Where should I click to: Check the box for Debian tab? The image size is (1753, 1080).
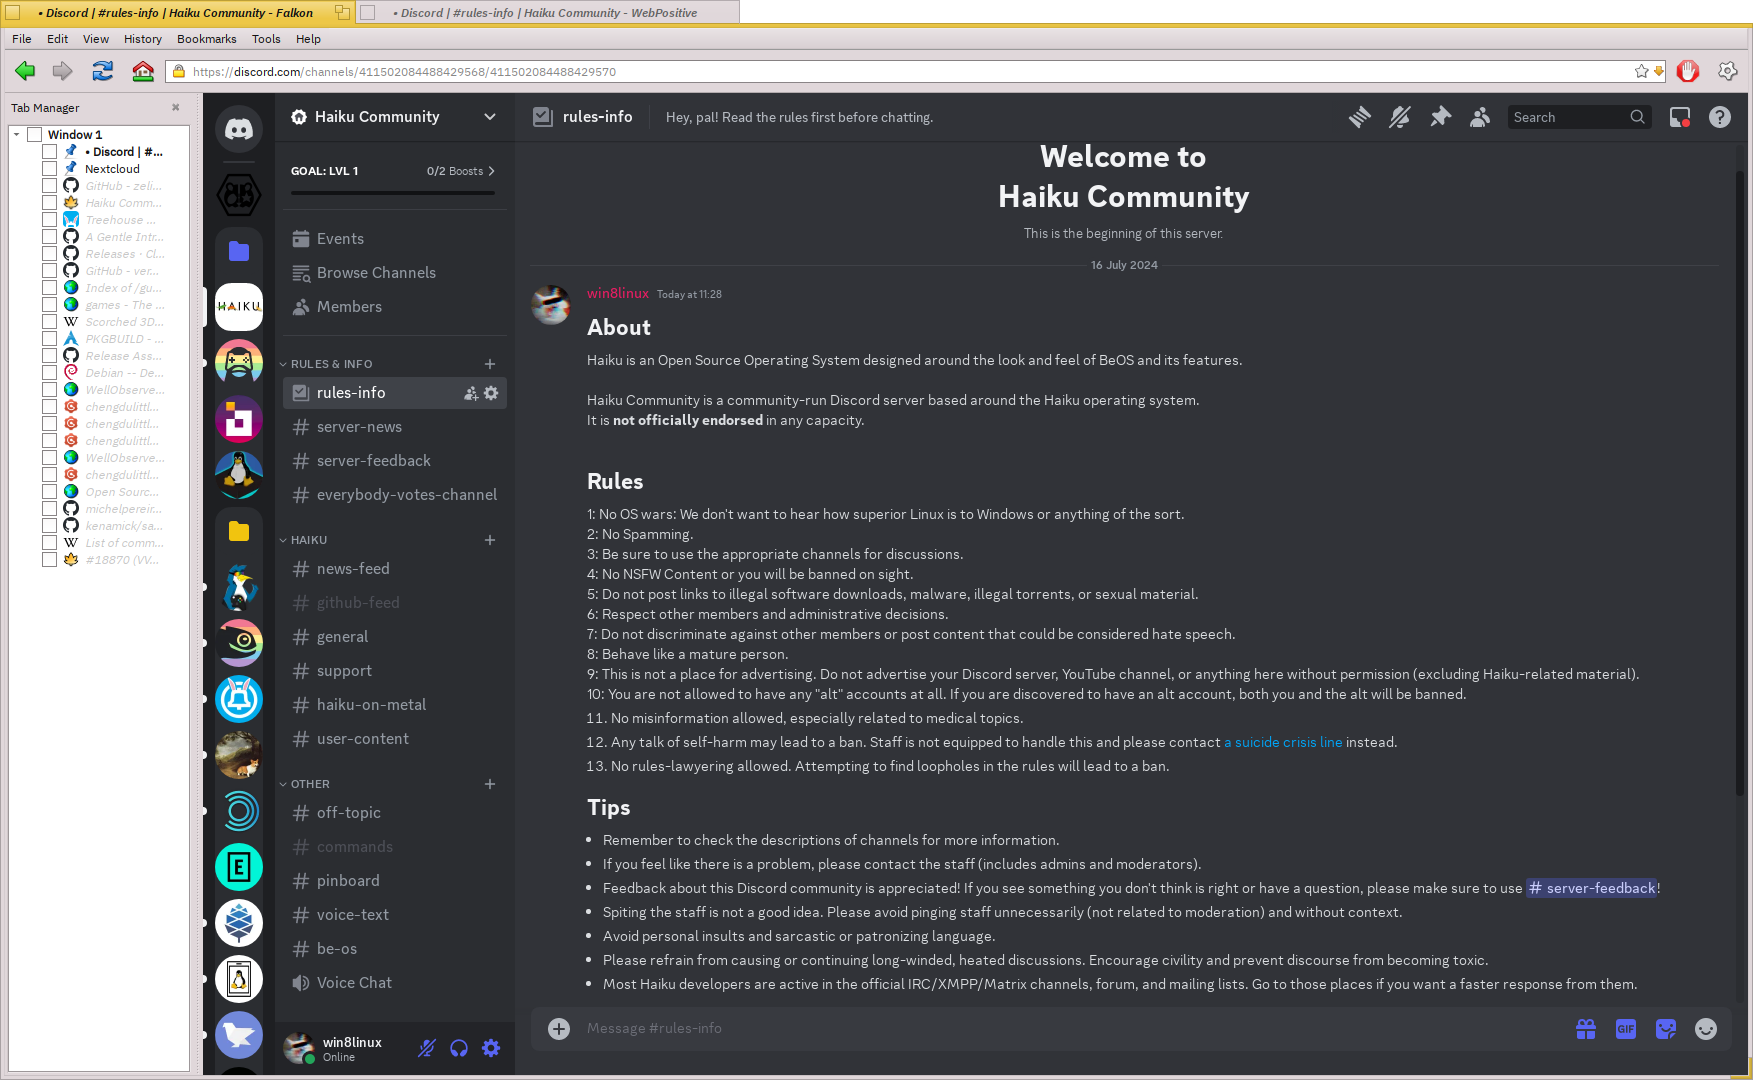(x=49, y=373)
